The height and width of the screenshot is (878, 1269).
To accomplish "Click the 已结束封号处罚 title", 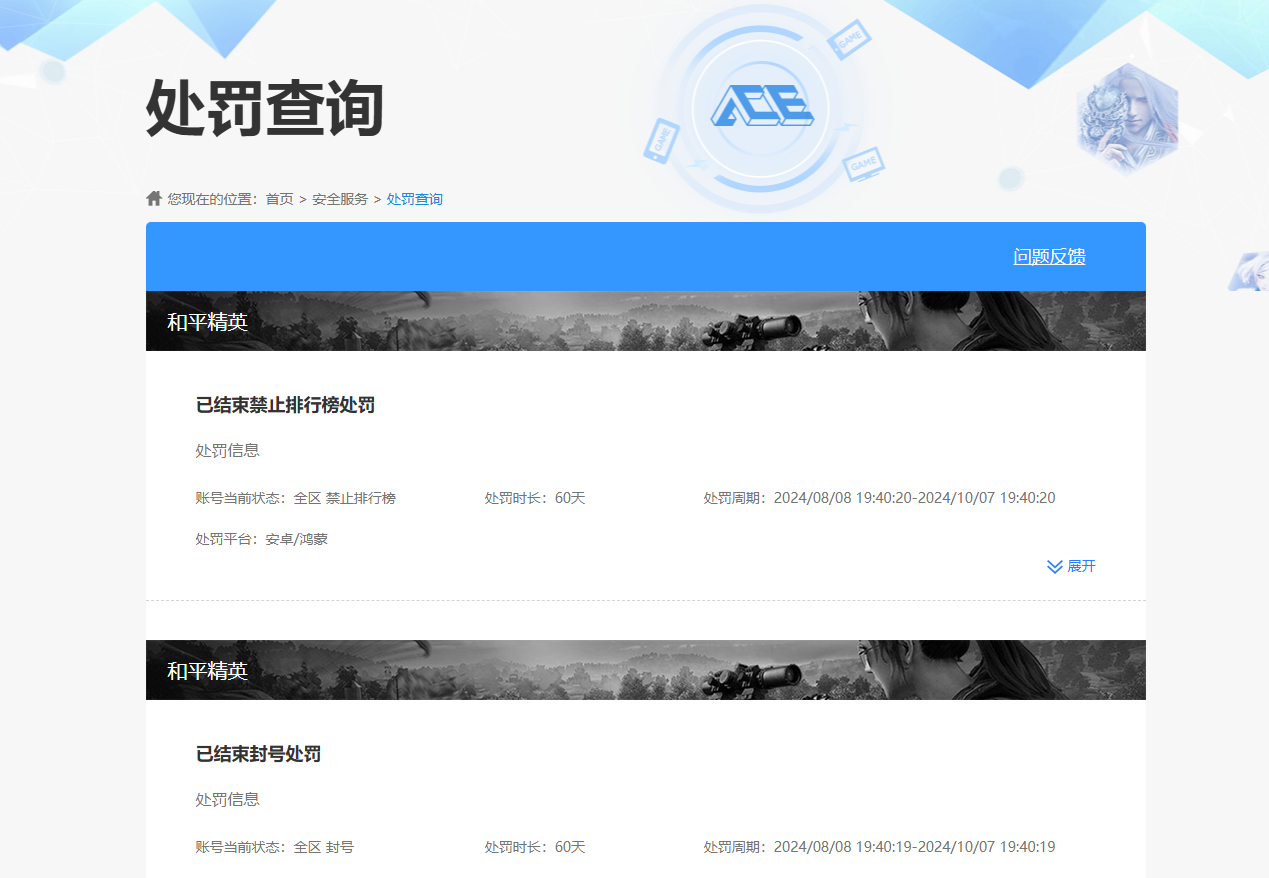I will pos(259,754).
